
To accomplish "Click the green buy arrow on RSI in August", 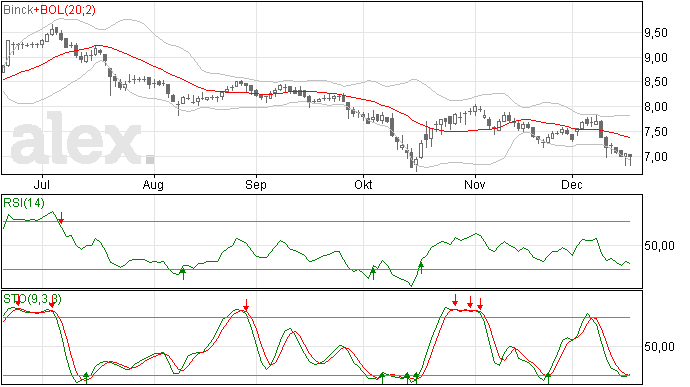I will tap(183, 273).
